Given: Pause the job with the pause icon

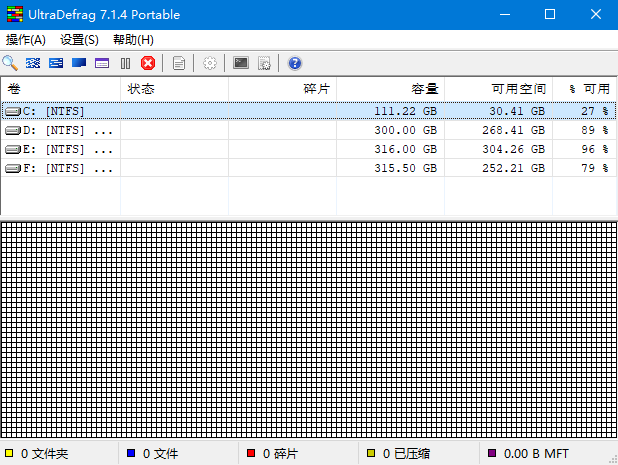Looking at the screenshot, I should tap(125, 63).
